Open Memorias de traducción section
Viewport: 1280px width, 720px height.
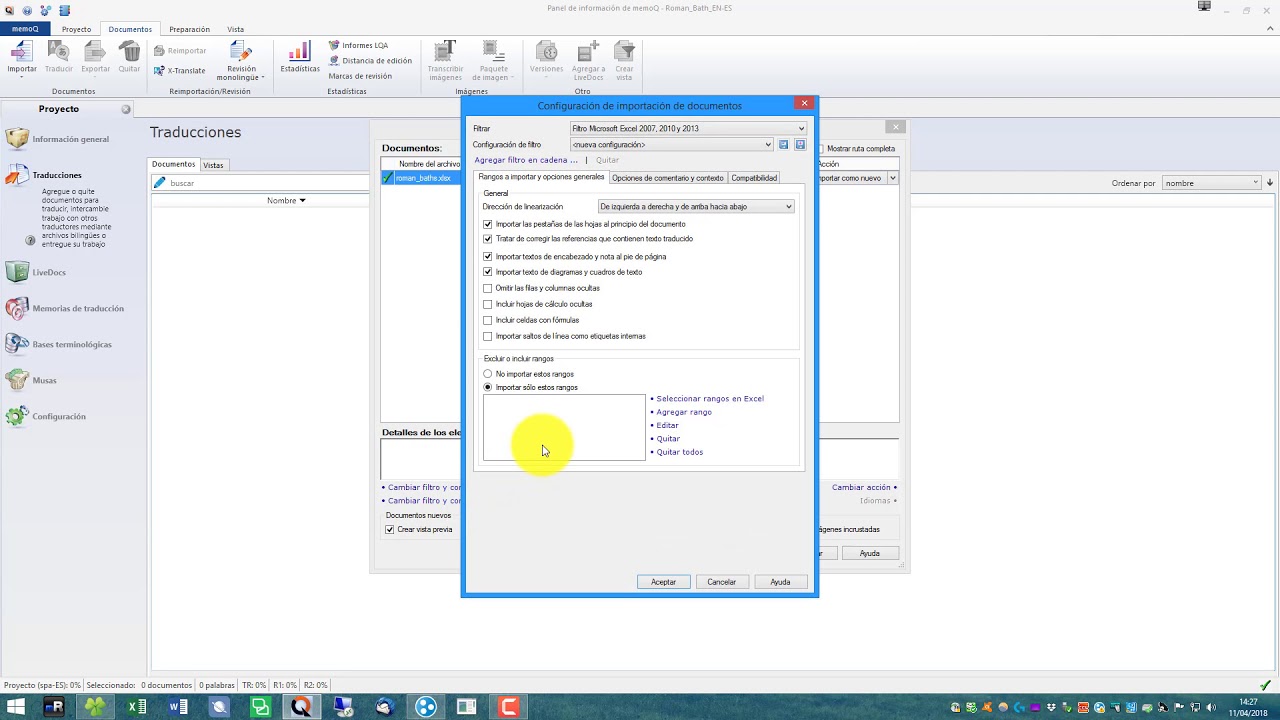[66, 308]
